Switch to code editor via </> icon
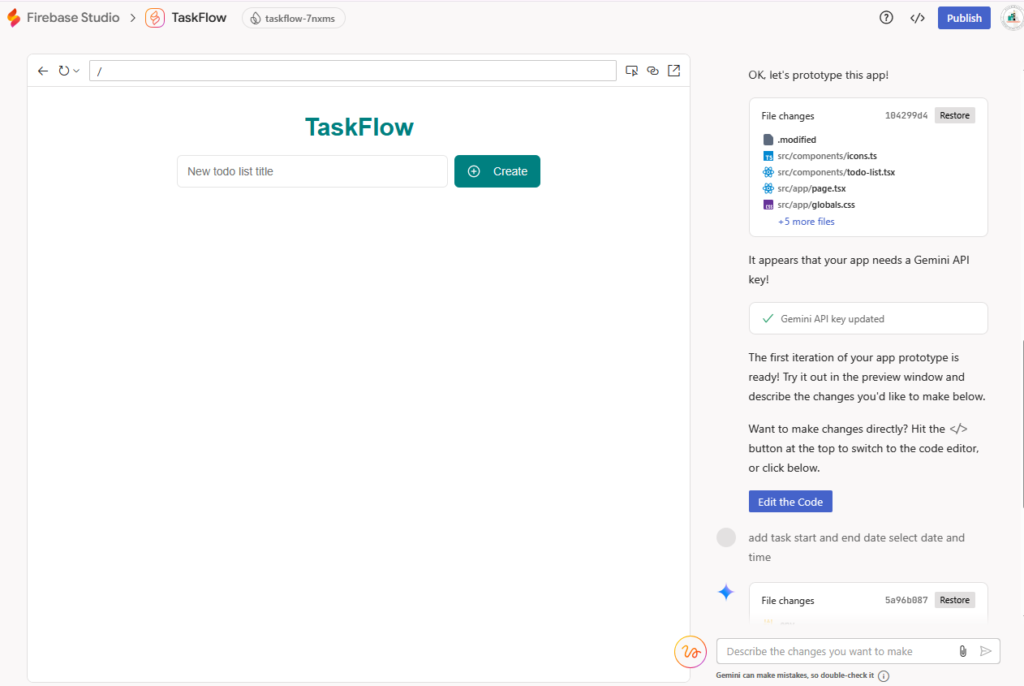Viewport: 1024px width, 686px height. 918,18
